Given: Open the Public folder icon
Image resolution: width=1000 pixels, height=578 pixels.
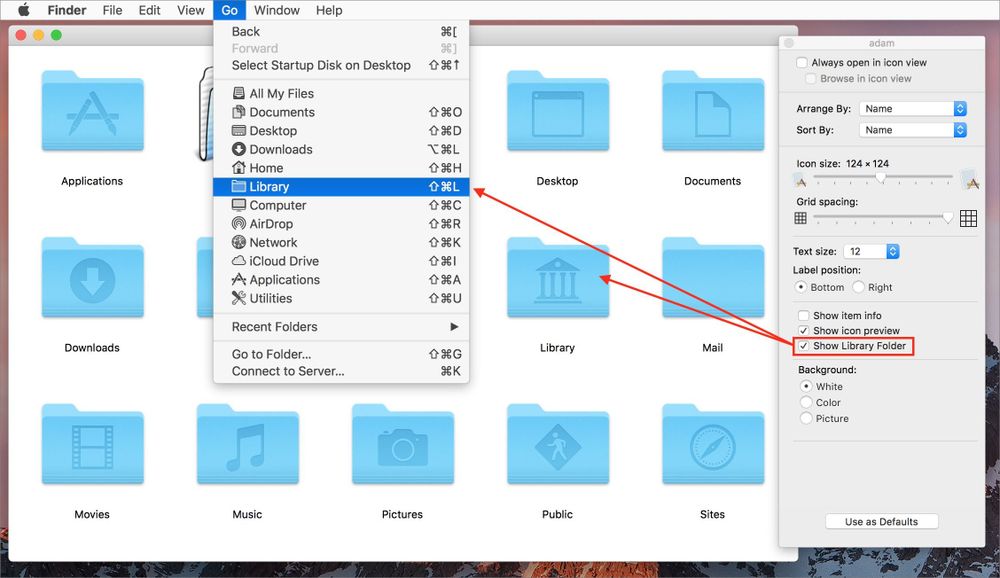Looking at the screenshot, I should pos(558,444).
